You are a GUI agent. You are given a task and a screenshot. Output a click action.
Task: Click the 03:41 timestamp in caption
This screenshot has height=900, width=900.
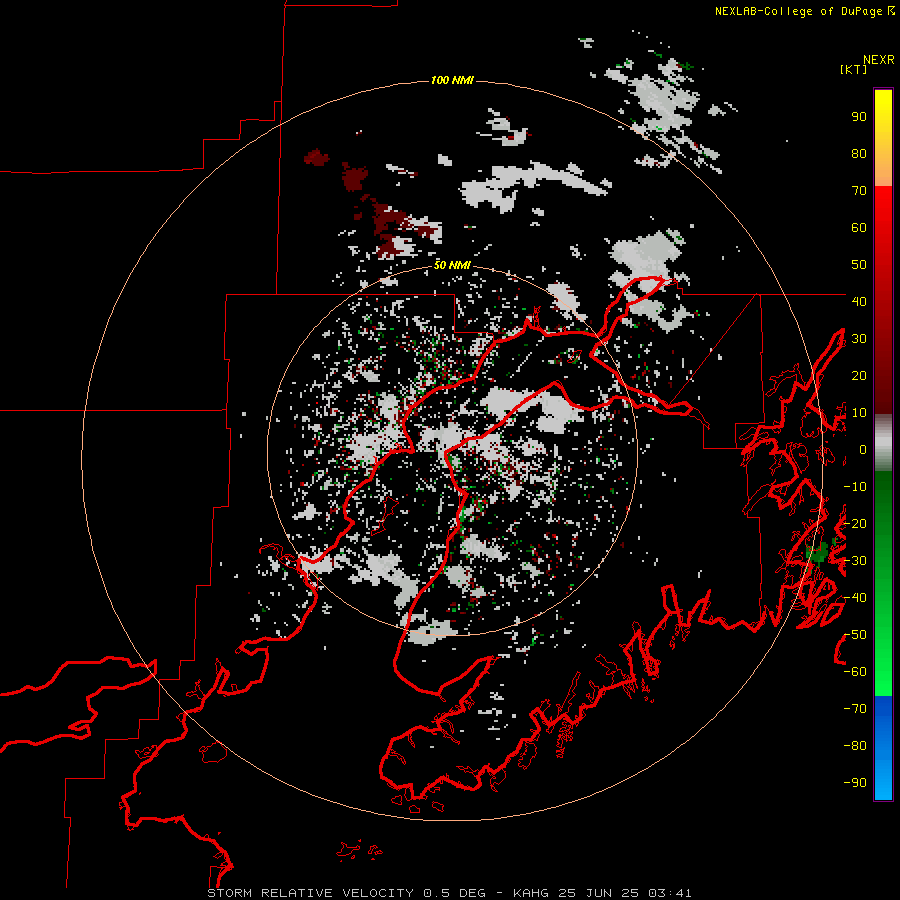pyautogui.click(x=670, y=893)
